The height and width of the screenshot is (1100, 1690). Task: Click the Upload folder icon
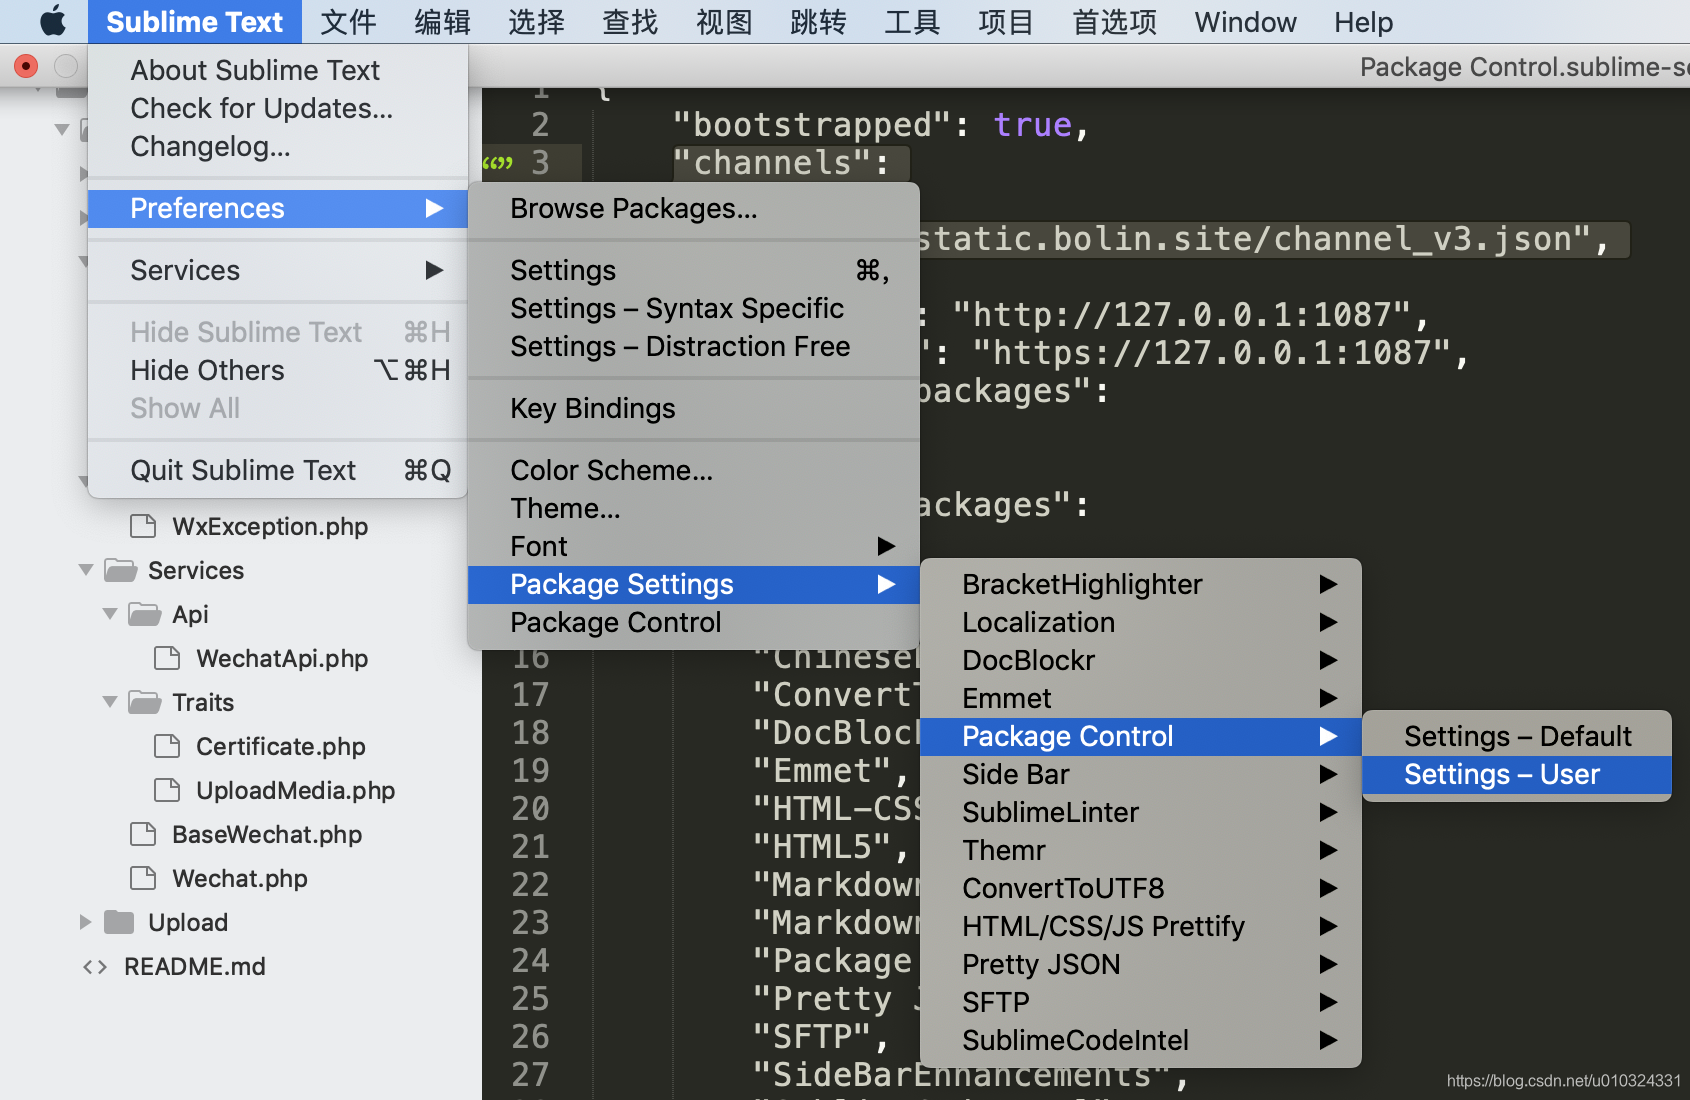pos(120,922)
